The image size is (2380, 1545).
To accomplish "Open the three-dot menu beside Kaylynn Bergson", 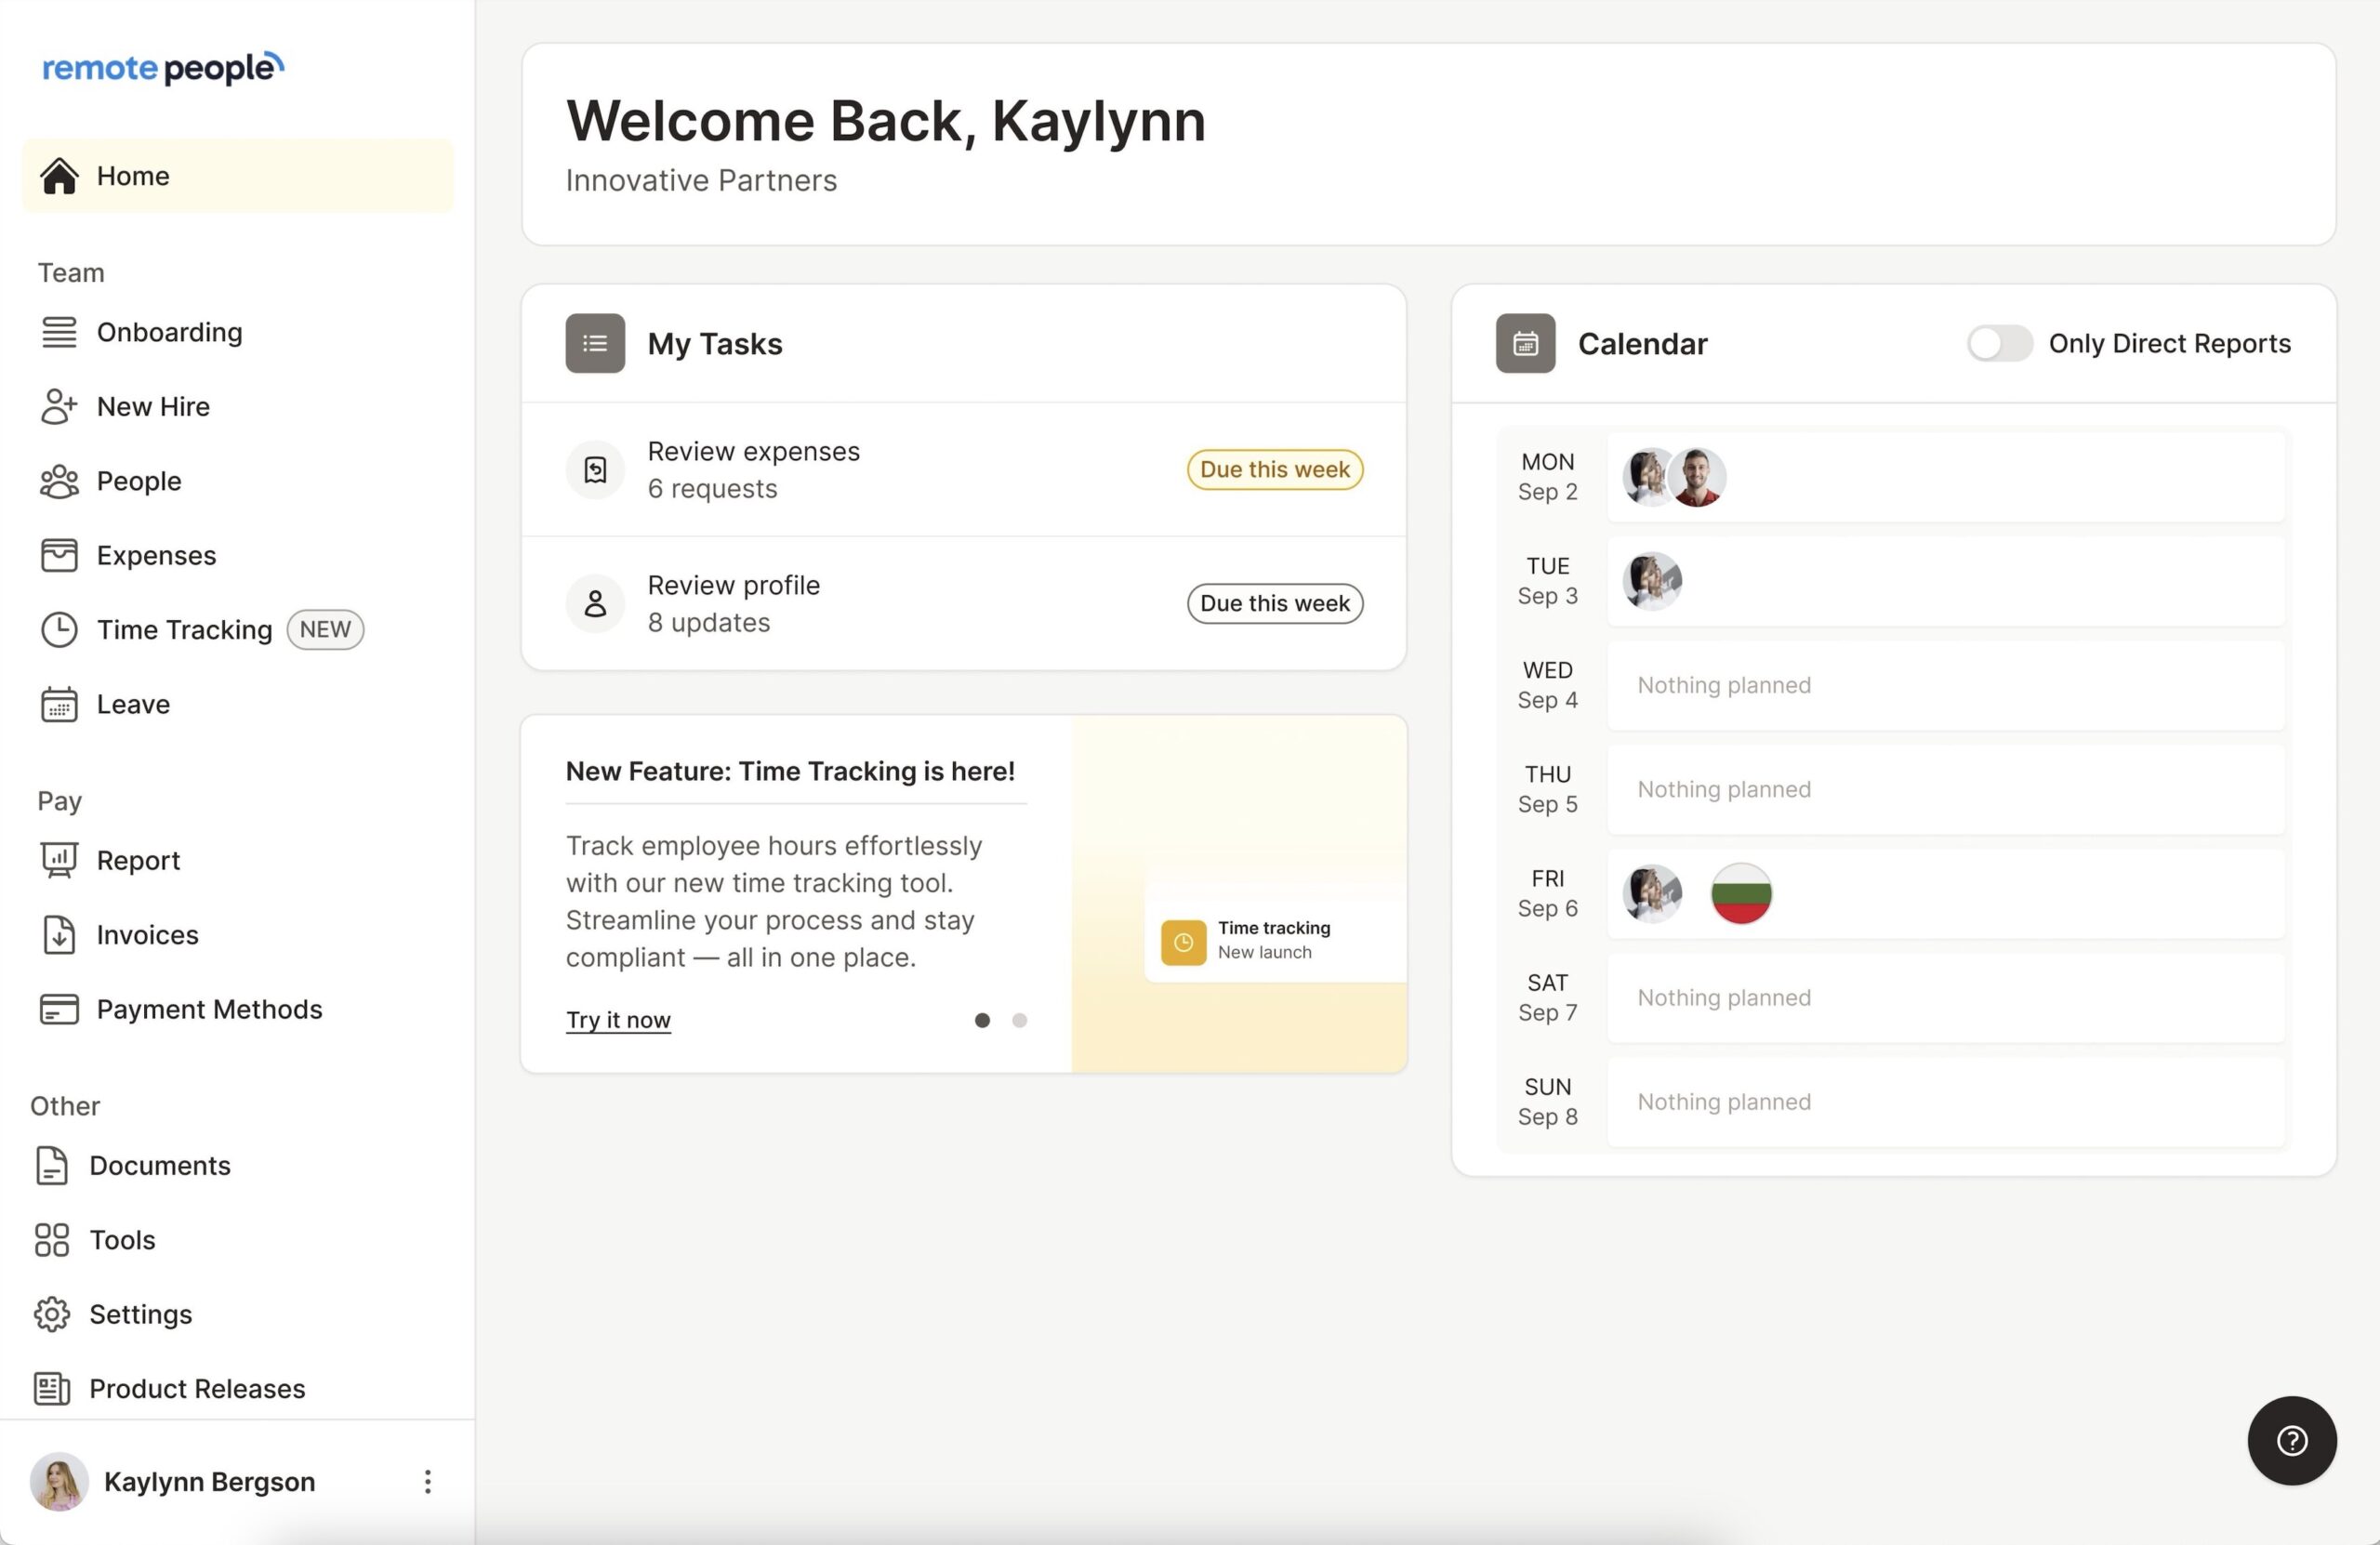I will click(x=427, y=1481).
